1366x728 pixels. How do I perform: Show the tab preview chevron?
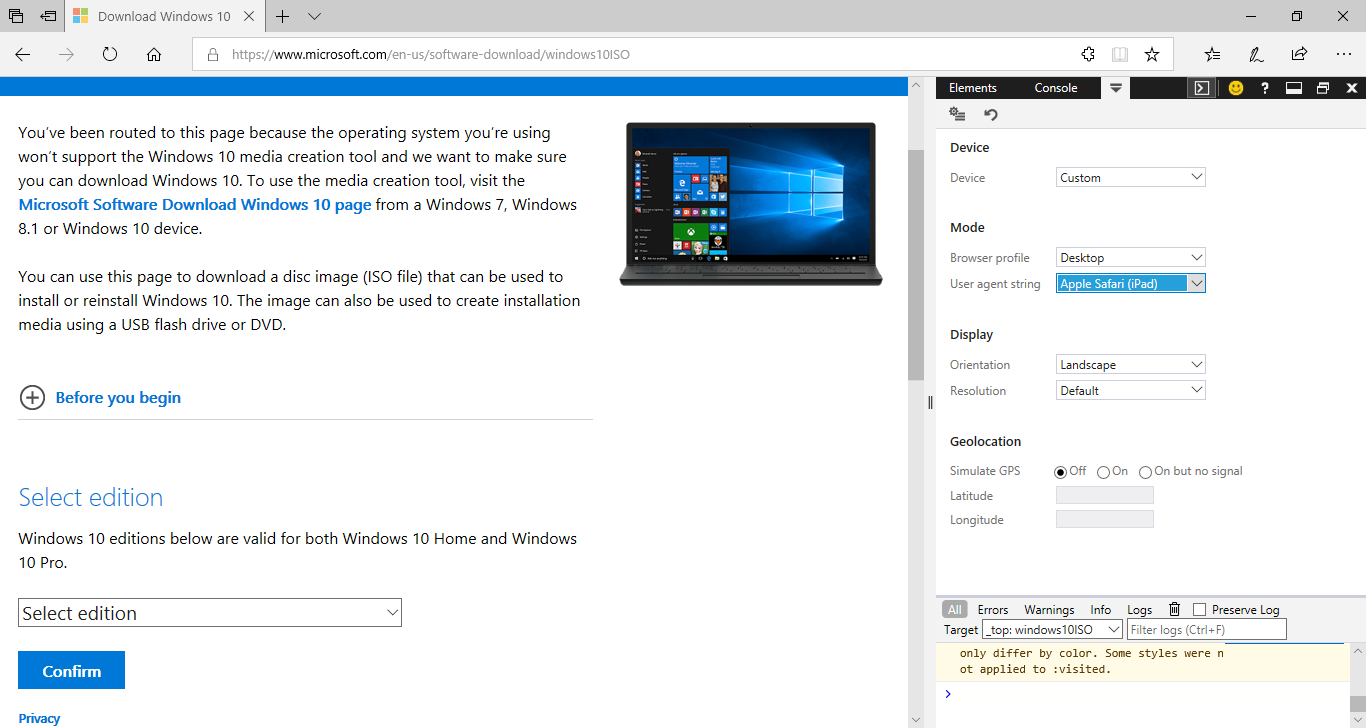(x=314, y=16)
